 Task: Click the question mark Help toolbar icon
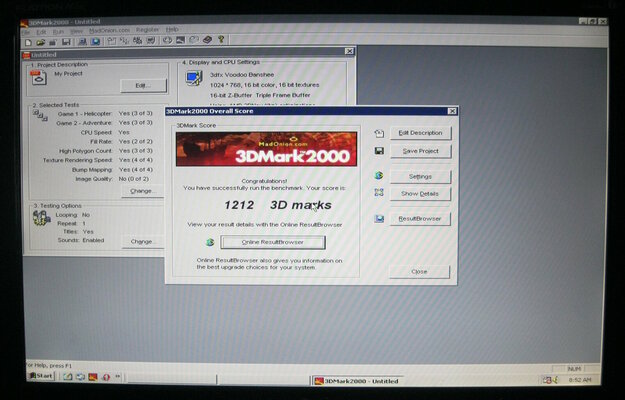pyautogui.click(x=220, y=41)
